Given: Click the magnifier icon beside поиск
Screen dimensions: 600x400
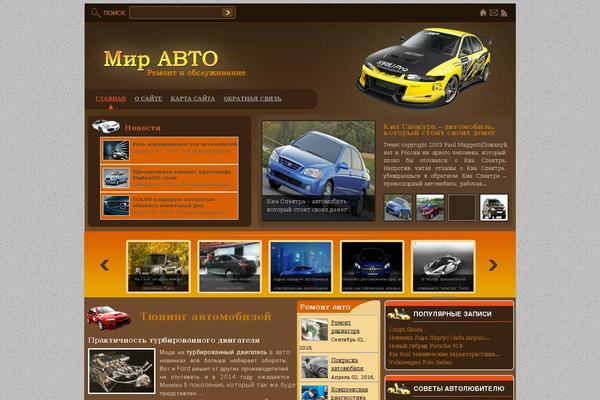Looking at the screenshot, I should (x=96, y=13).
